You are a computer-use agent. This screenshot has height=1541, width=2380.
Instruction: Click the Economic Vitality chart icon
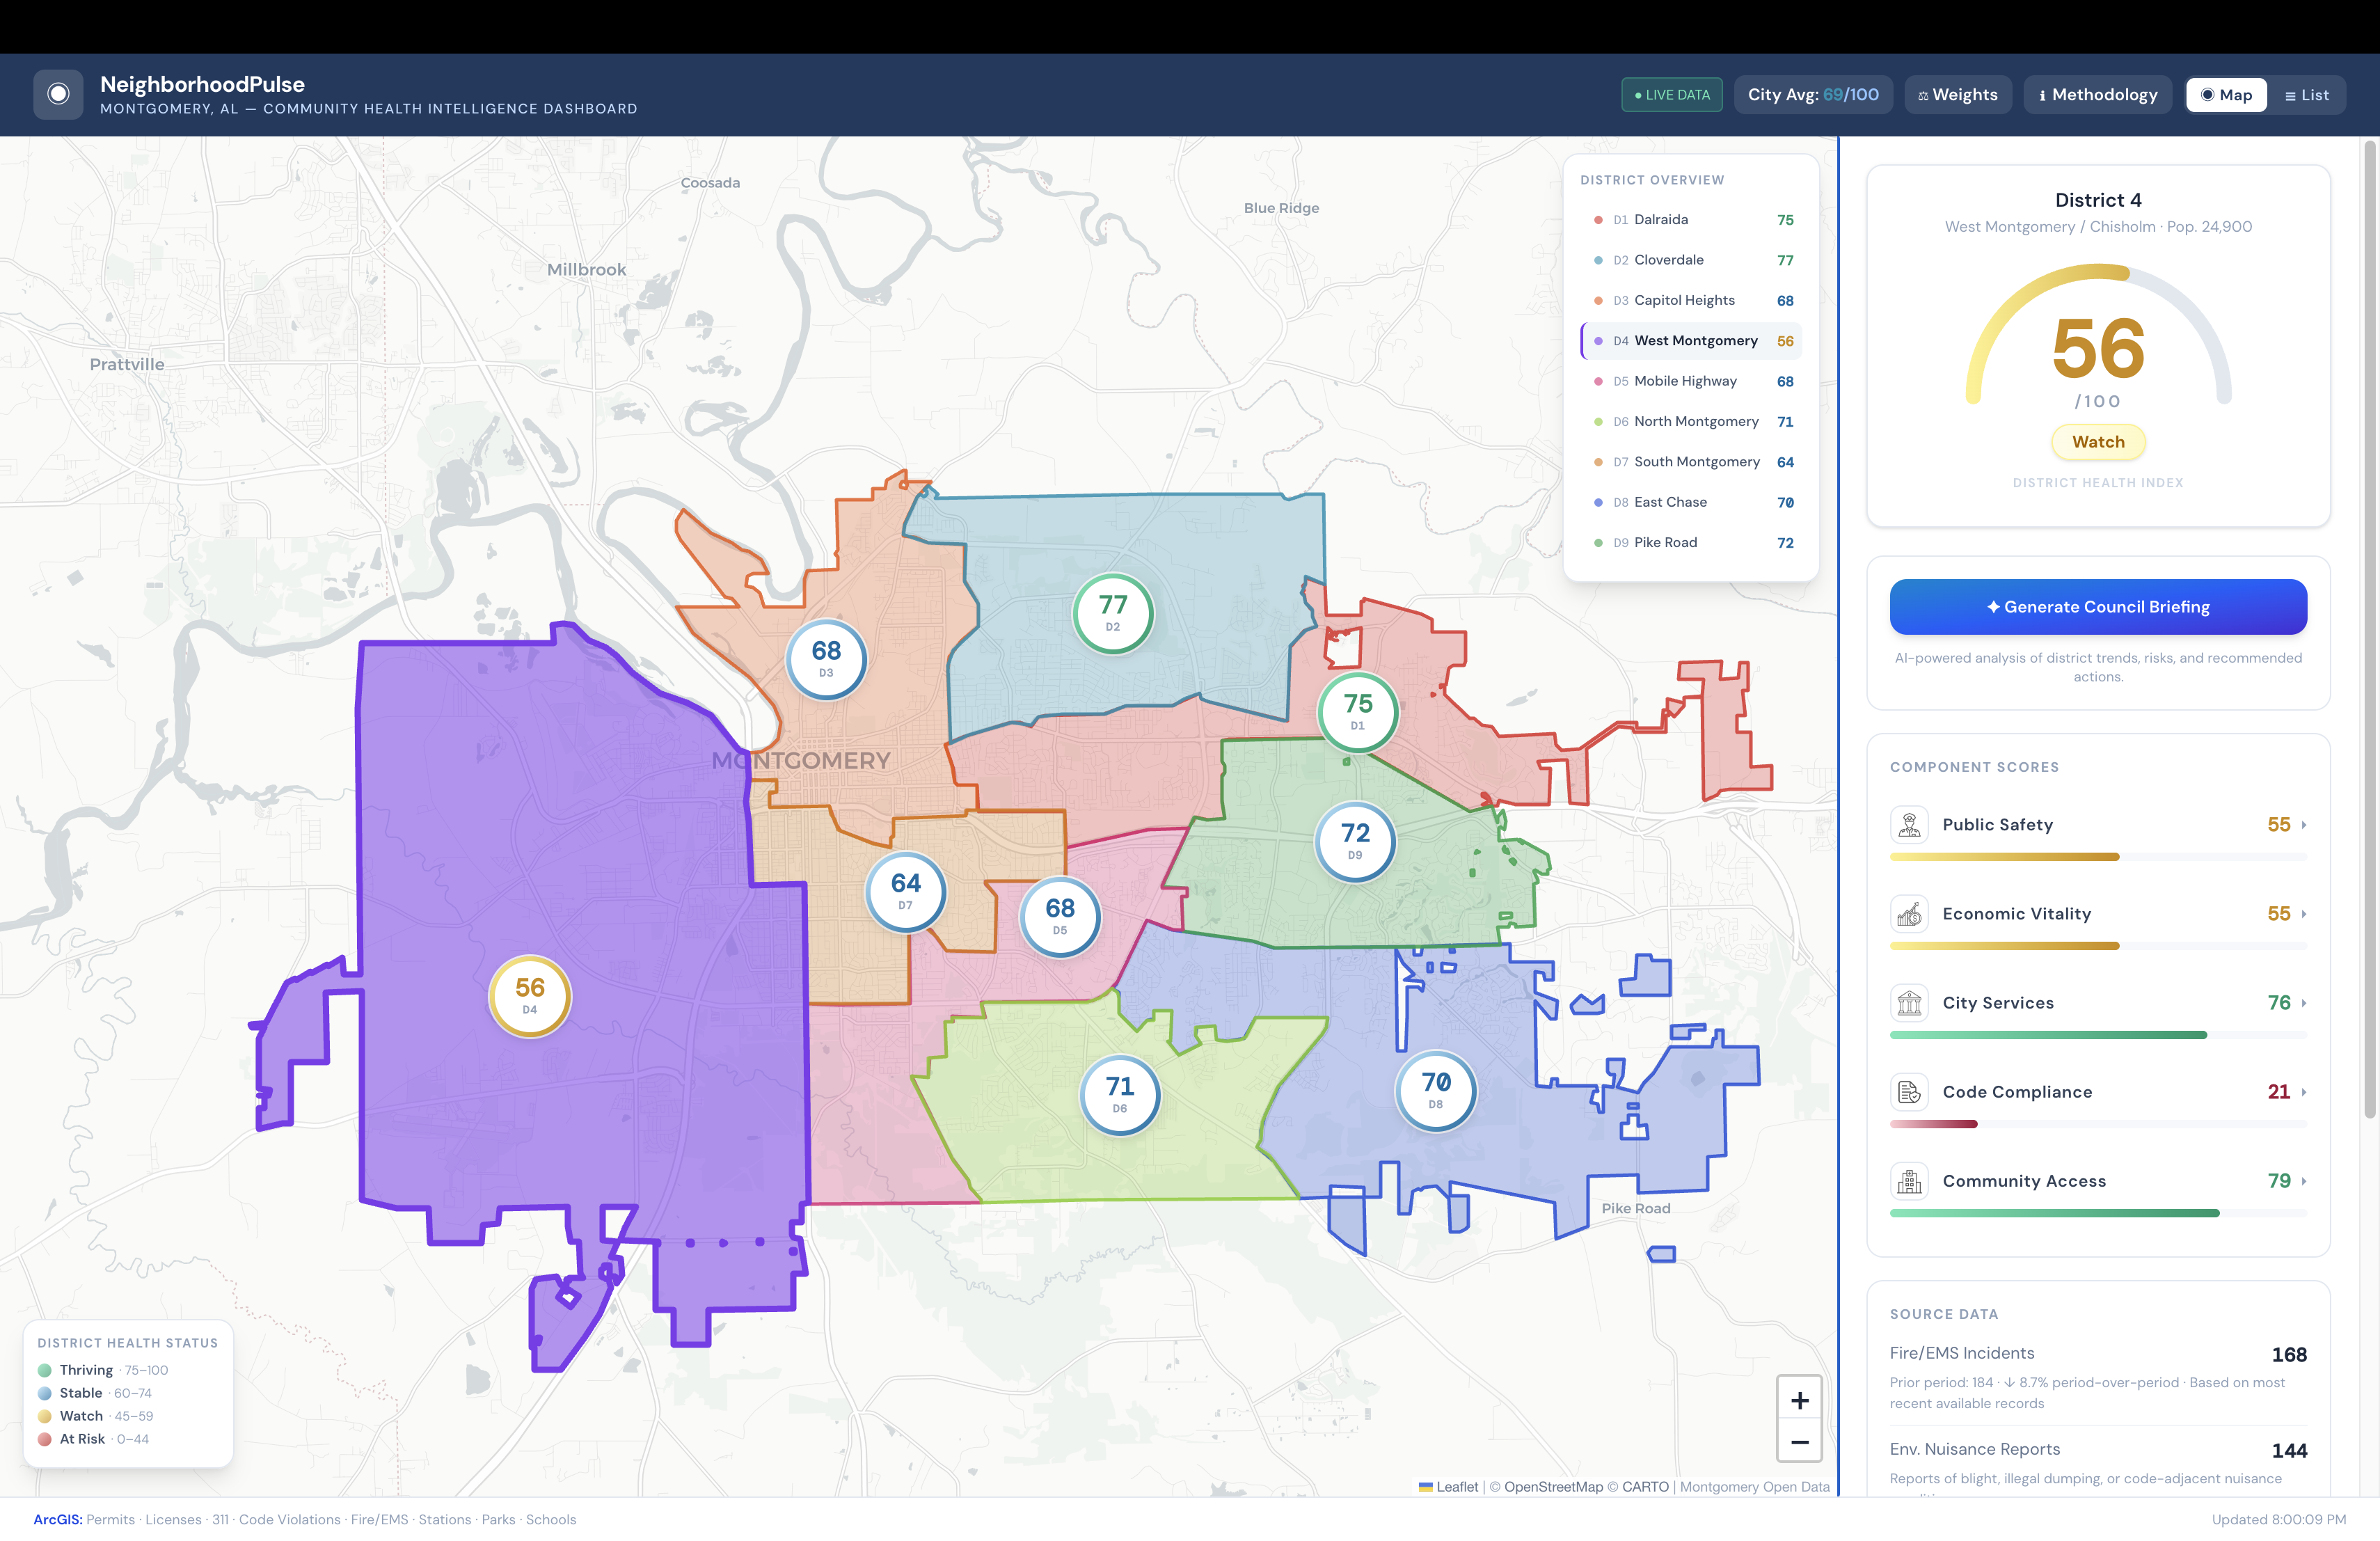click(x=1909, y=914)
